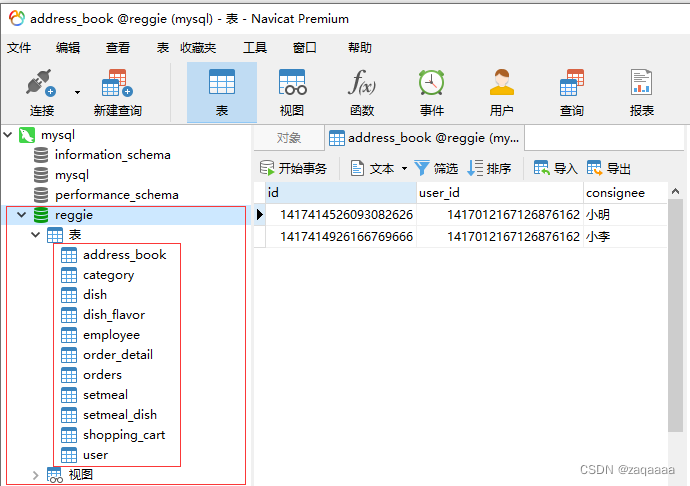The image size is (690, 486).
Task: Select the dish_flavor table
Action: pyautogui.click(x=114, y=315)
